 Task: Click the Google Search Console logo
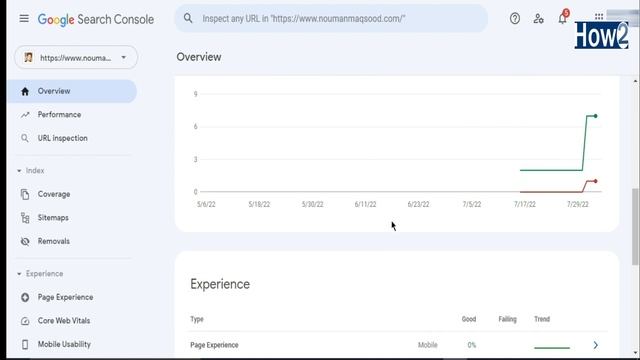click(x=96, y=19)
